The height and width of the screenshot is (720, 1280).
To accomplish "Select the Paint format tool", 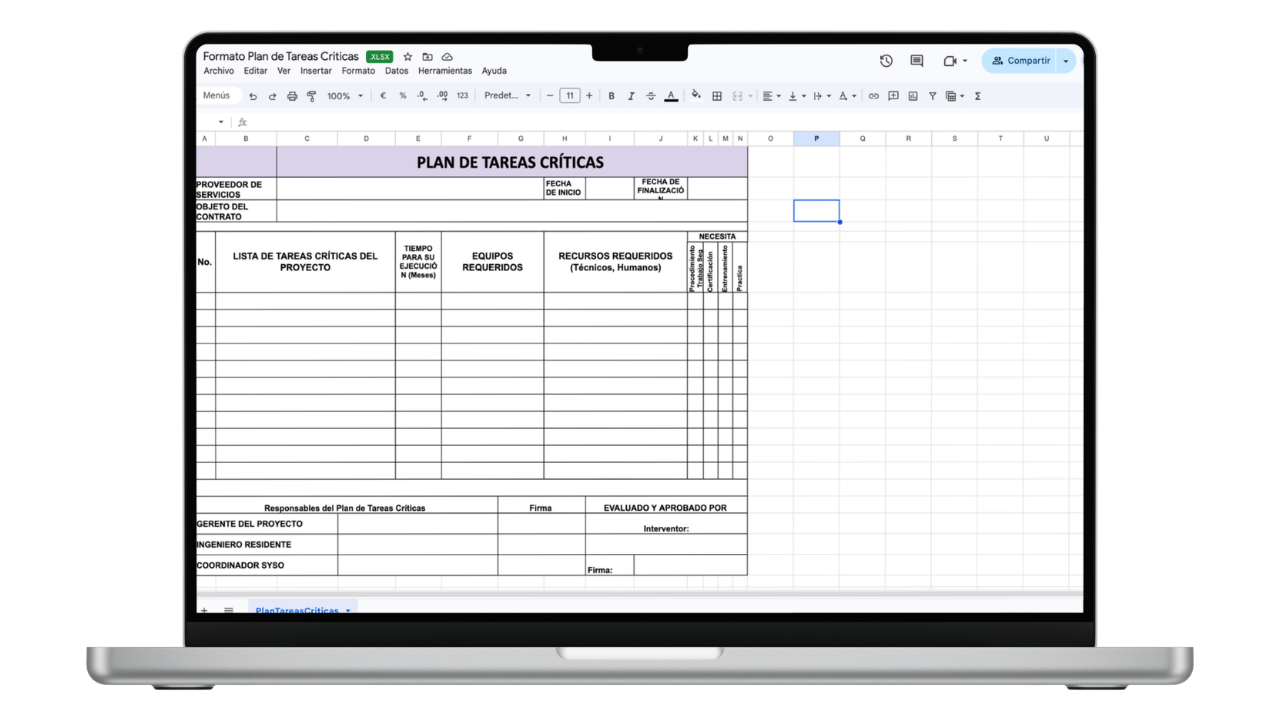I will (311, 96).
